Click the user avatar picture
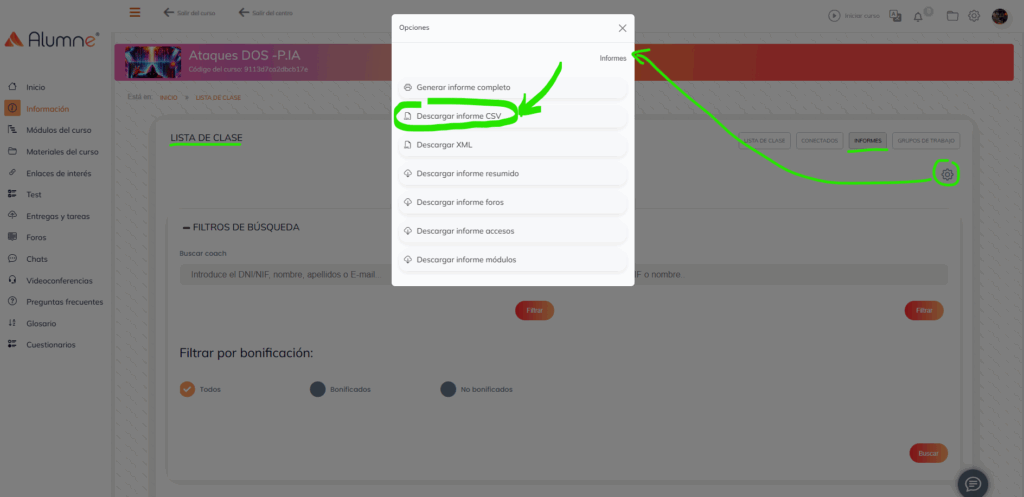1024x497 pixels. (x=999, y=16)
